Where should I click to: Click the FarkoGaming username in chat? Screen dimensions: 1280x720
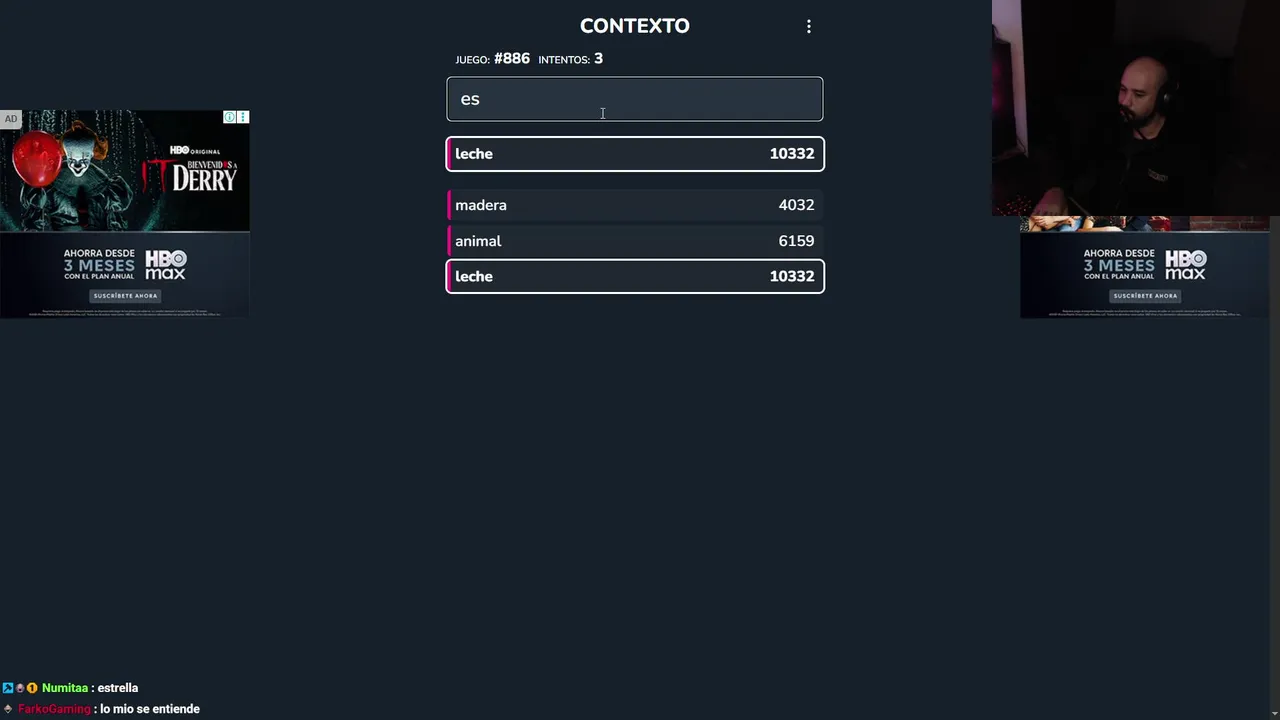click(x=54, y=709)
